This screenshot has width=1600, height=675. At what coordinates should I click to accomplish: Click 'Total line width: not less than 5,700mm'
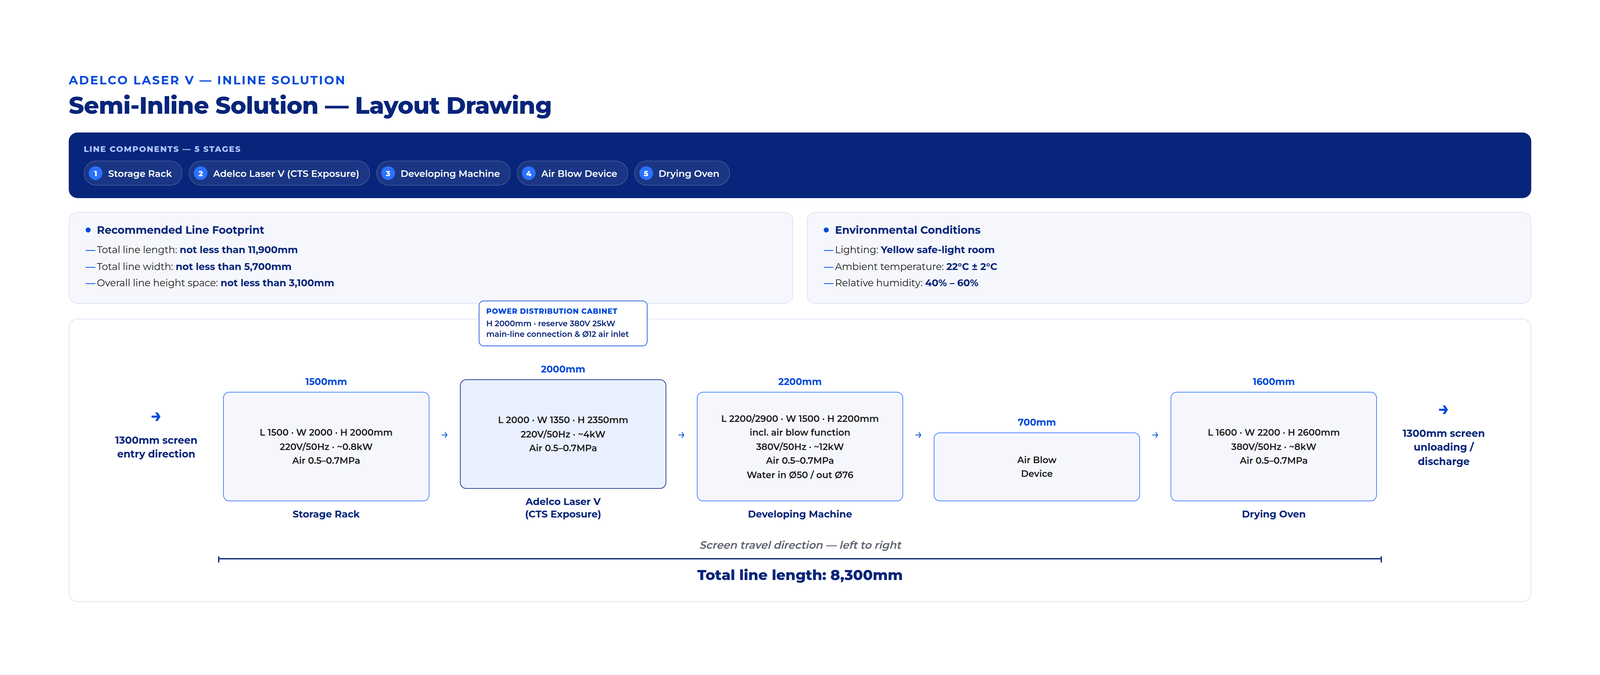[194, 267]
